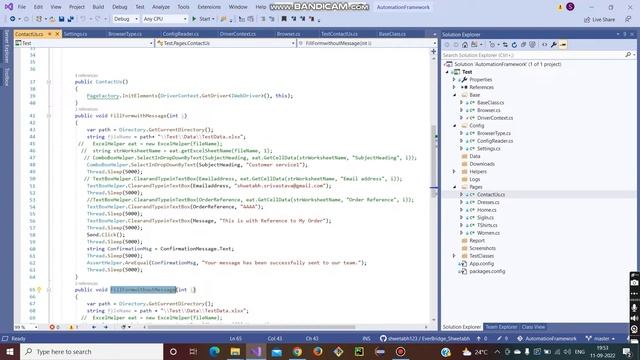Open the Build menu
Viewport: 640px width, 360px height.
[98, 7]
